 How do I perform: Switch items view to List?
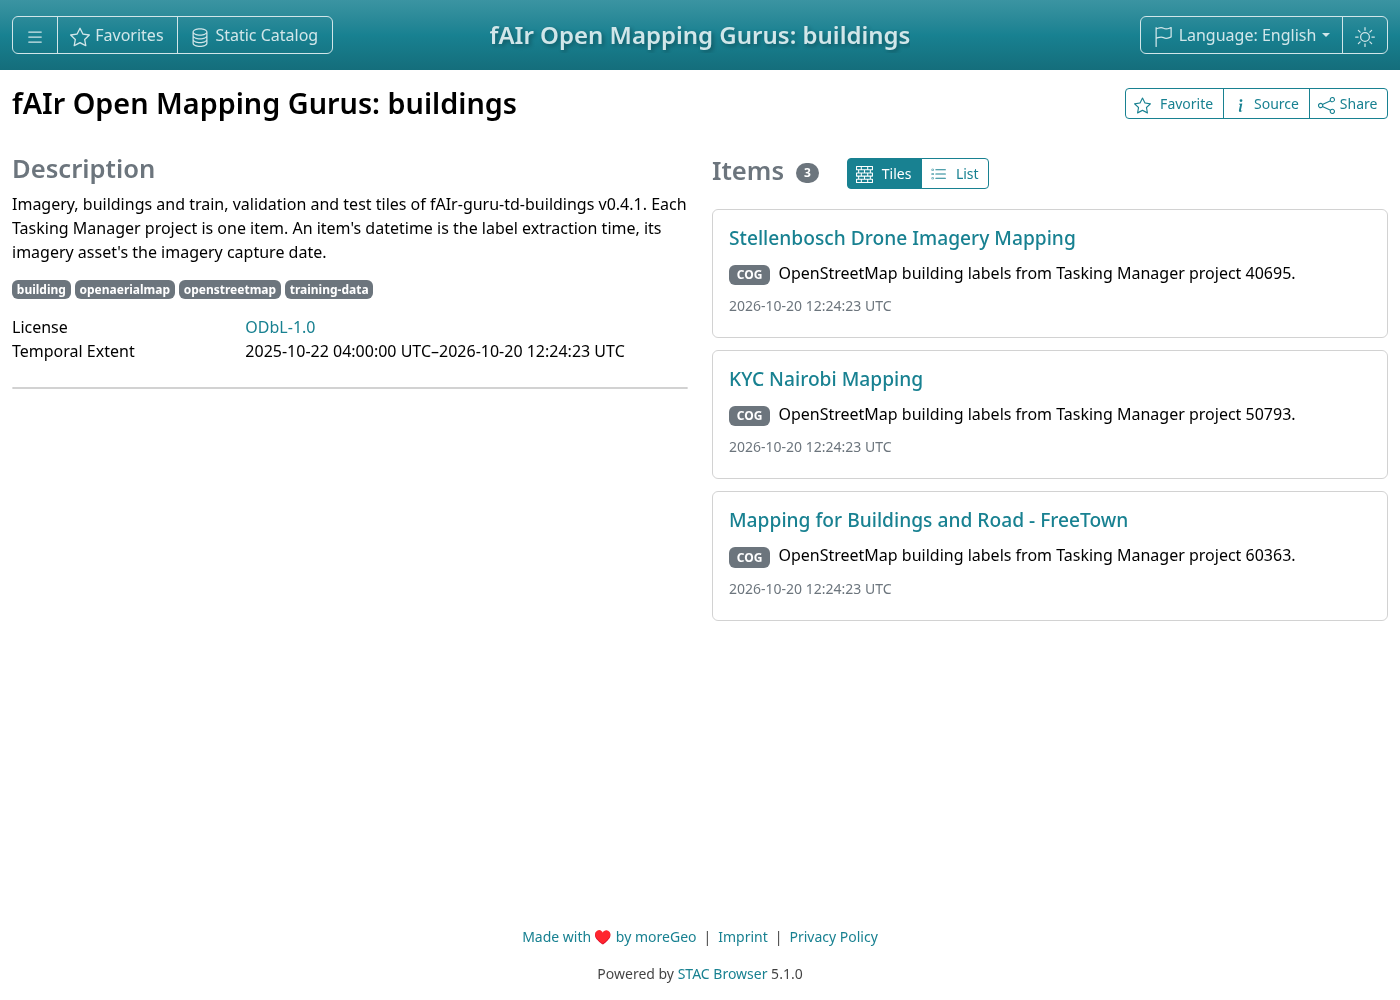tap(955, 174)
